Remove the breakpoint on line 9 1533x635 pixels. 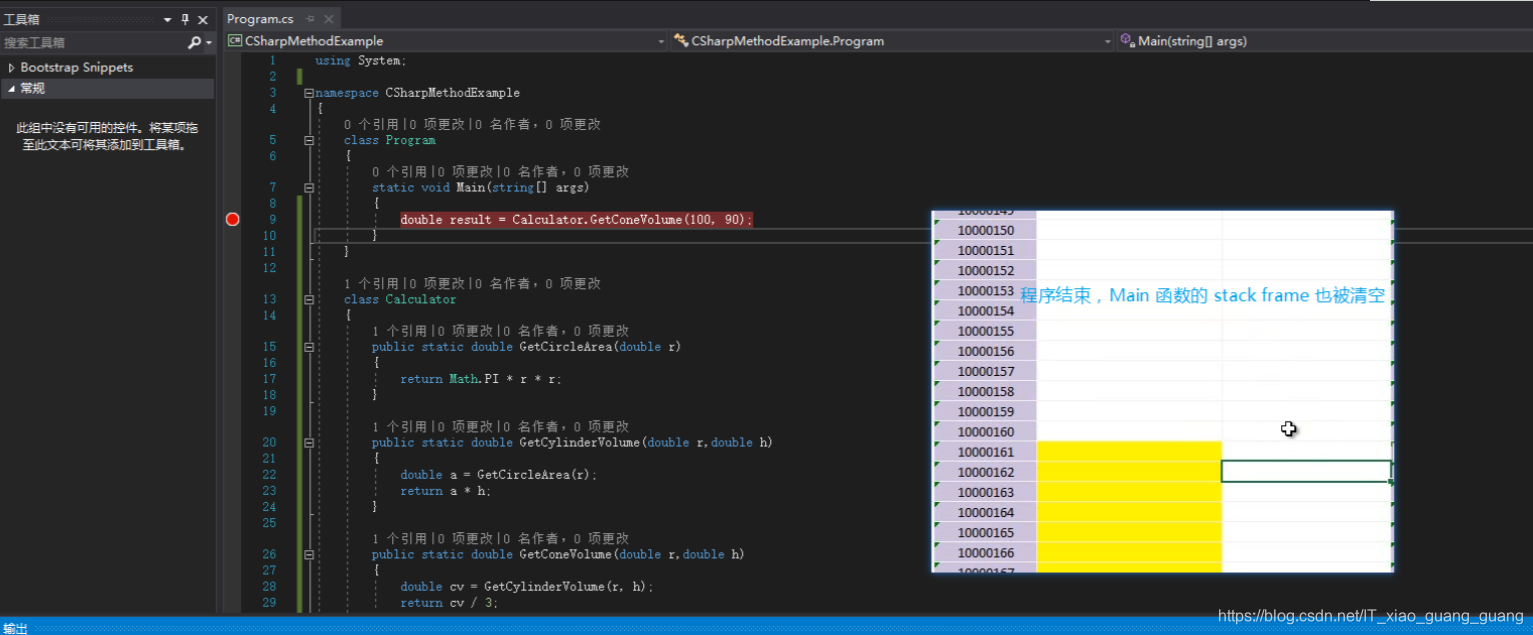[233, 219]
